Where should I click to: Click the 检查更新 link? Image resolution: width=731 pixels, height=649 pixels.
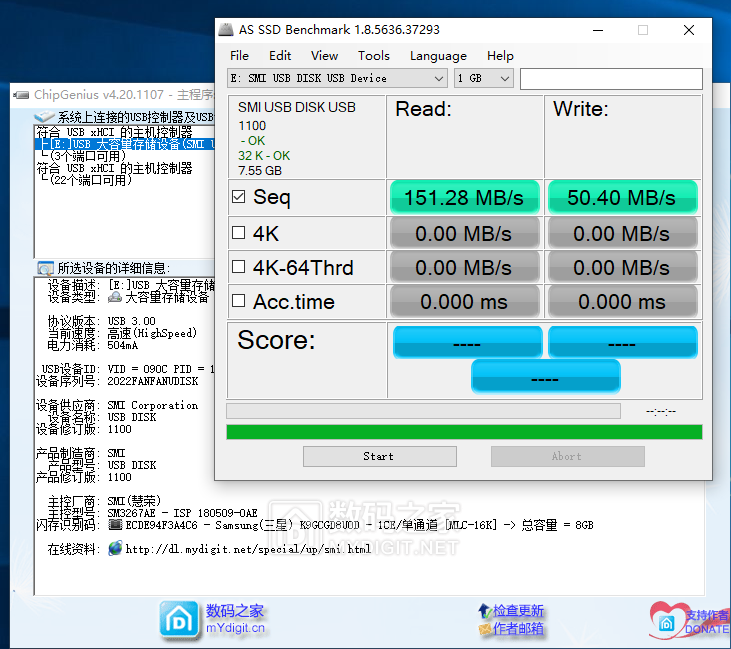click(x=518, y=610)
